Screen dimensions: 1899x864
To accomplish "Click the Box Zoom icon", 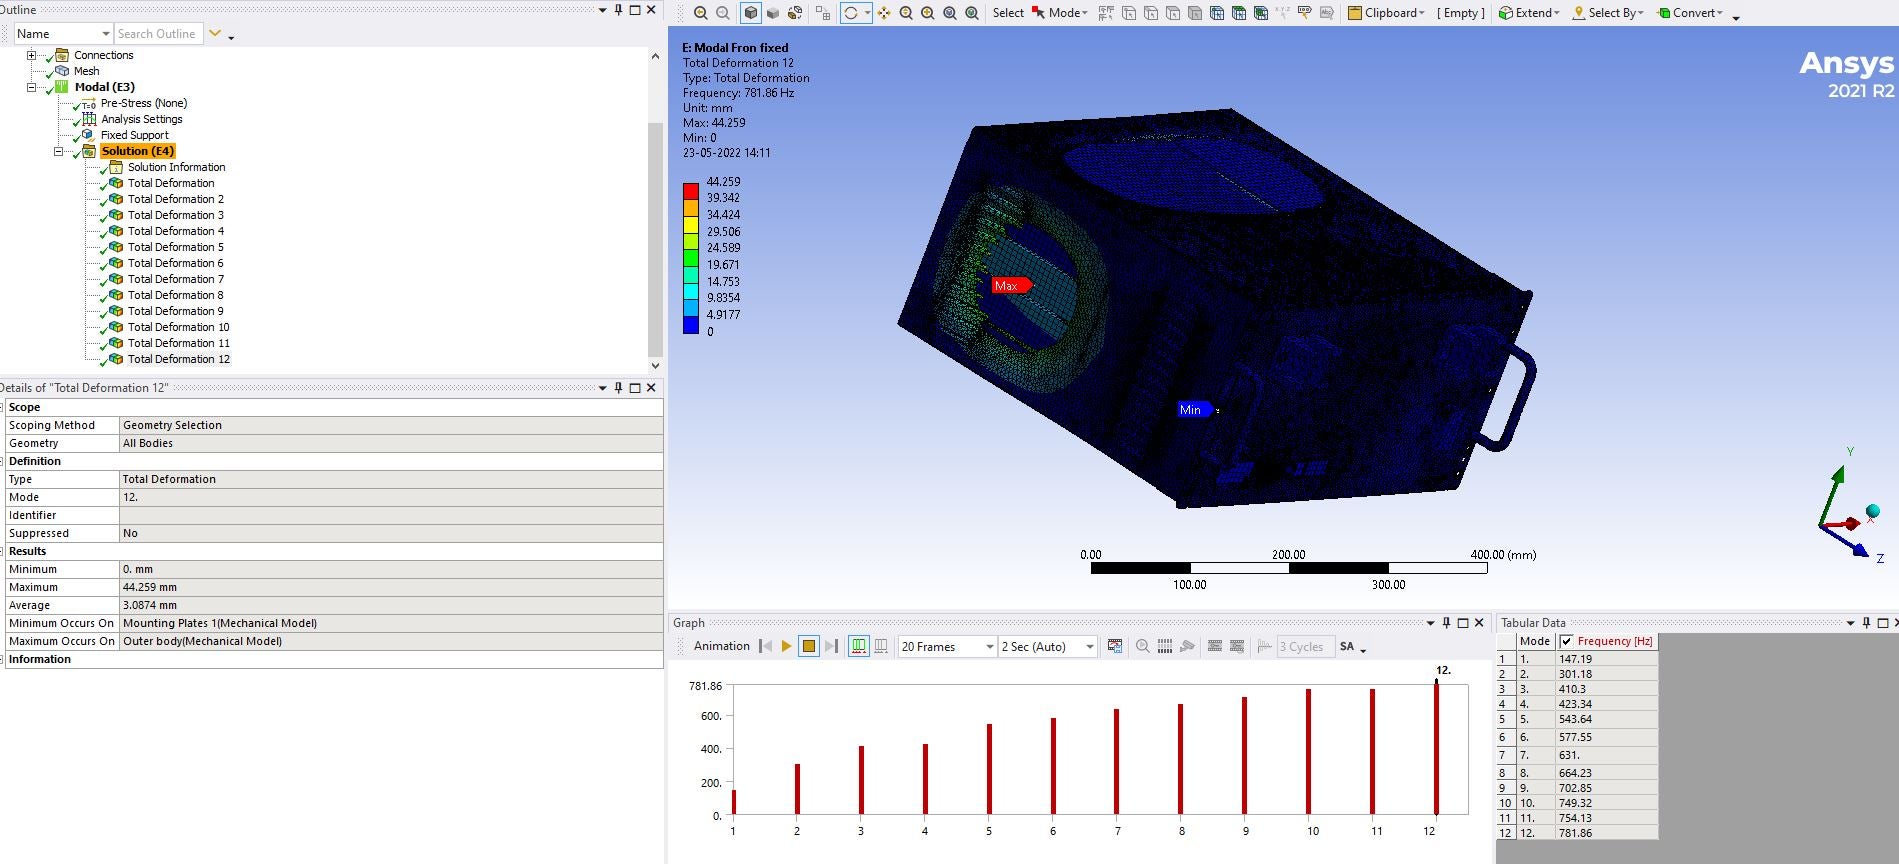I will pos(927,13).
